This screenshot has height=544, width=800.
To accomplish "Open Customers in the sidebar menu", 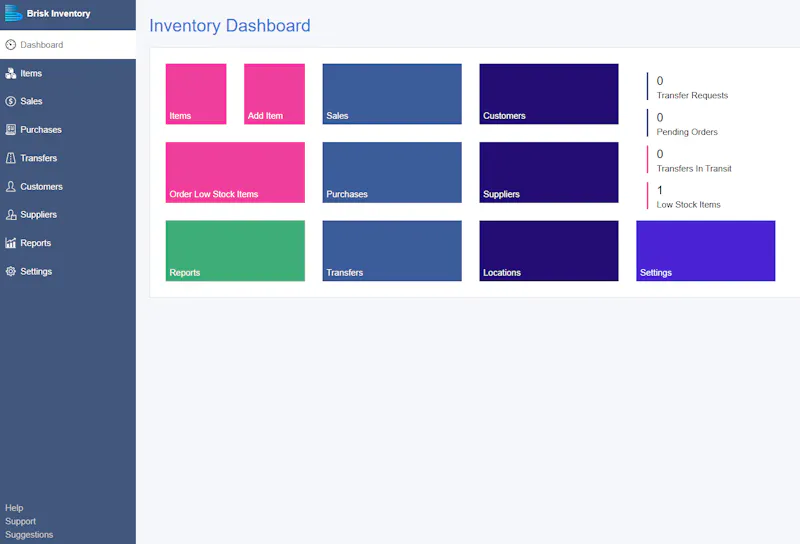I will pyautogui.click(x=68, y=187).
